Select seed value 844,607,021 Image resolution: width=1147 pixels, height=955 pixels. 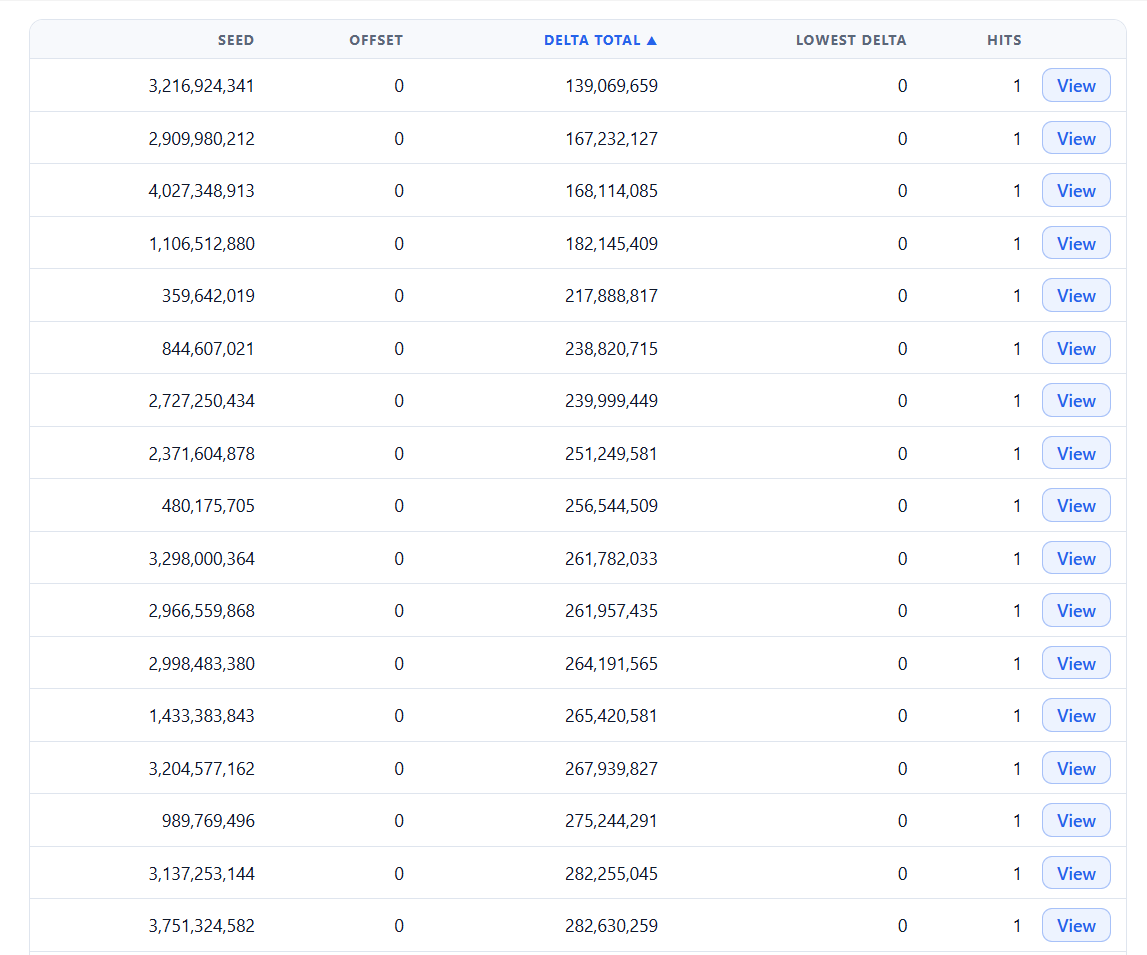[208, 348]
